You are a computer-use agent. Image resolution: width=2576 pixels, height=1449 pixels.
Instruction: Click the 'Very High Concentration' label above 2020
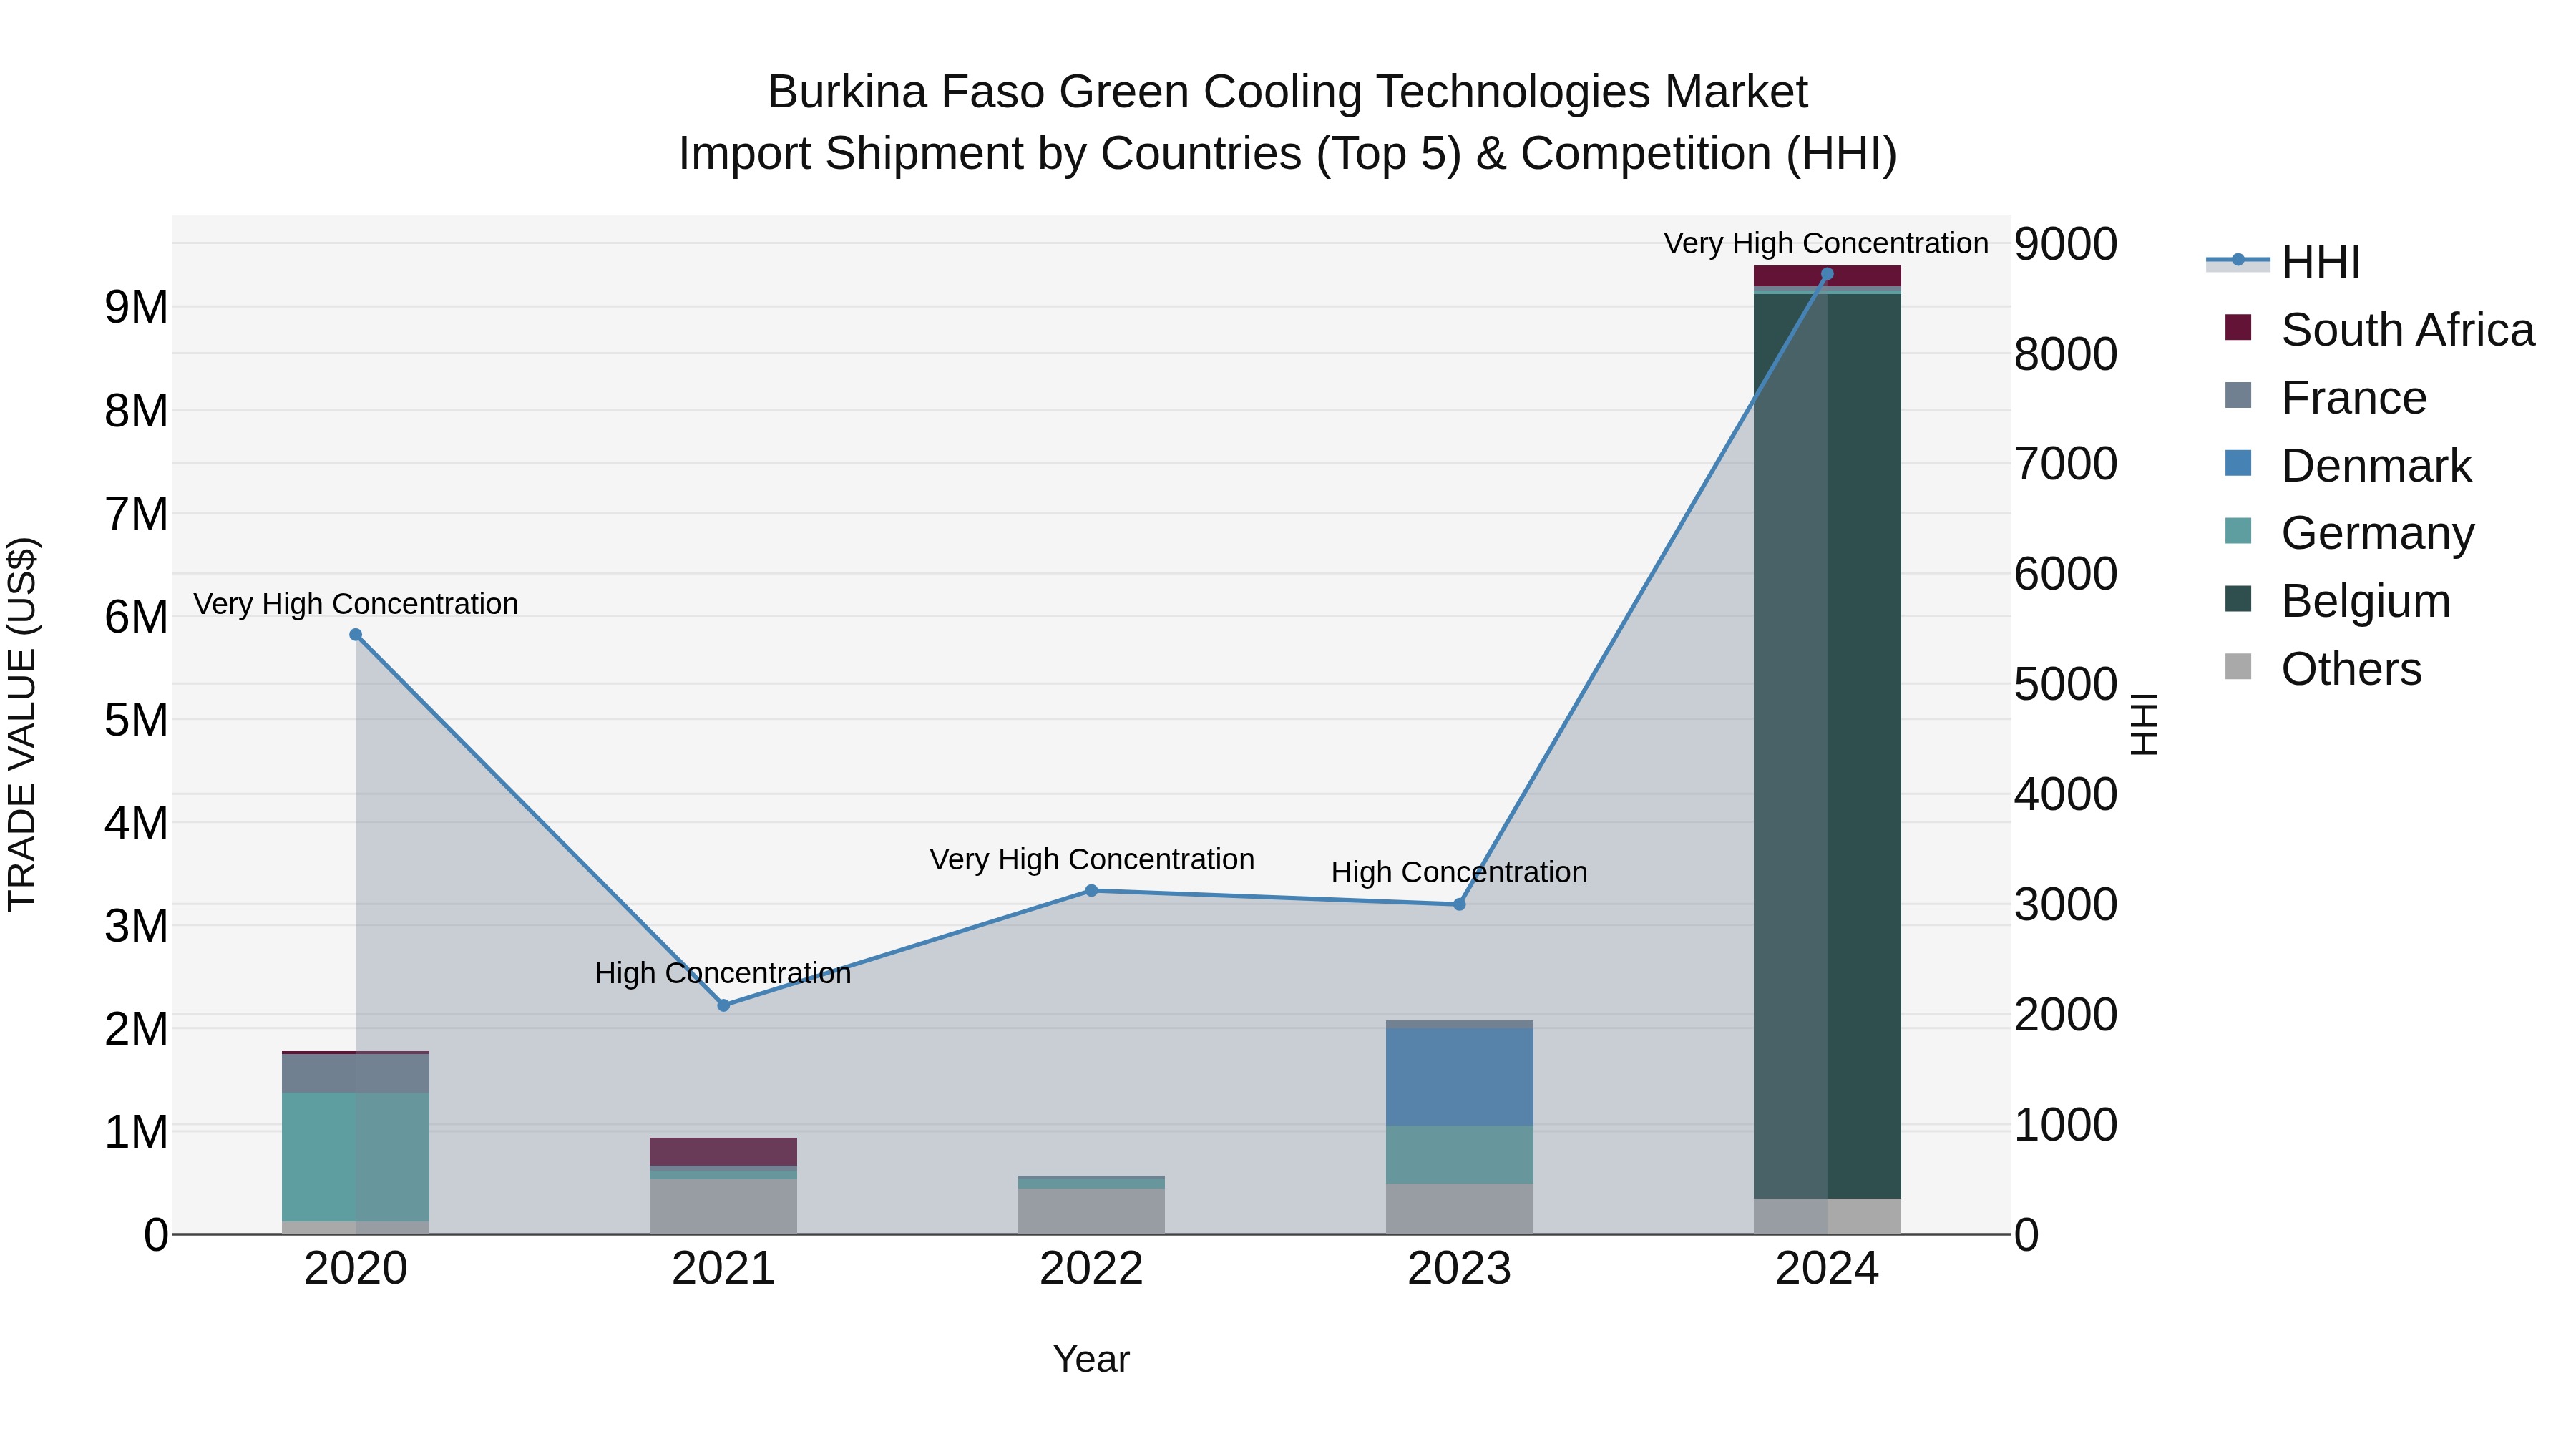click(x=356, y=604)
